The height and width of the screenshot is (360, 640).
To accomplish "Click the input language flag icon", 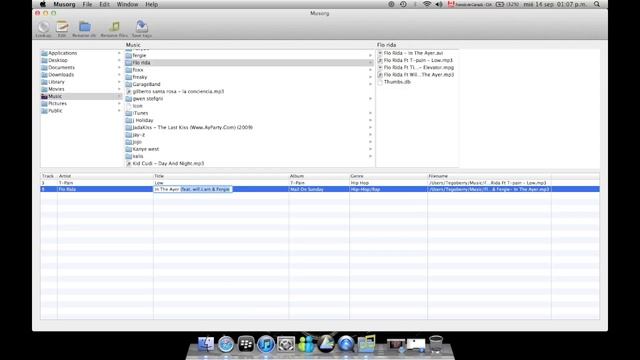I will (451, 4).
